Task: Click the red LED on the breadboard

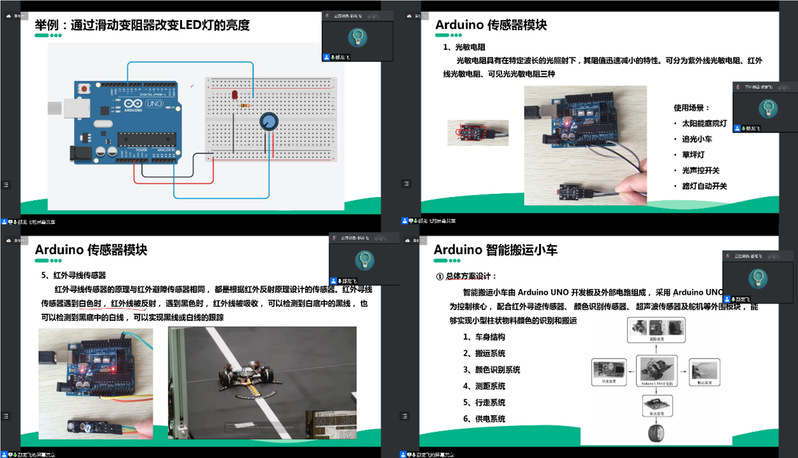Action: [x=235, y=95]
